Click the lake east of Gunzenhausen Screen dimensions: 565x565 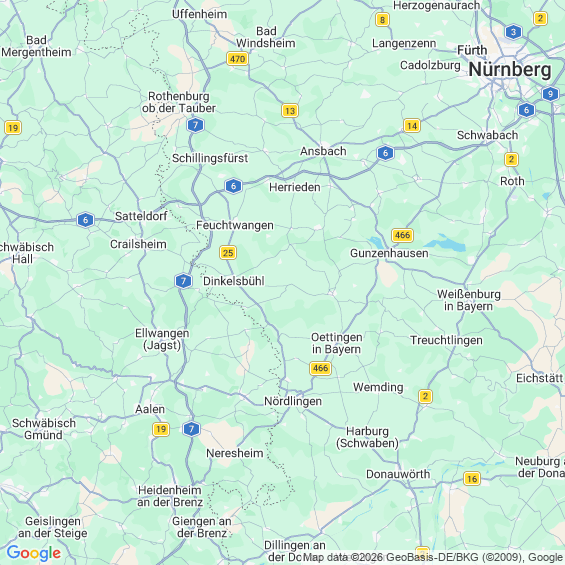click(x=448, y=244)
